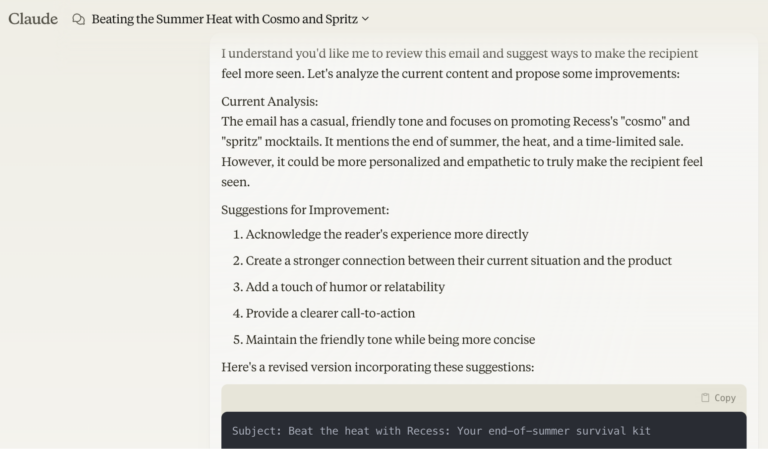Open the conversation title dropdown chevron

365,19
